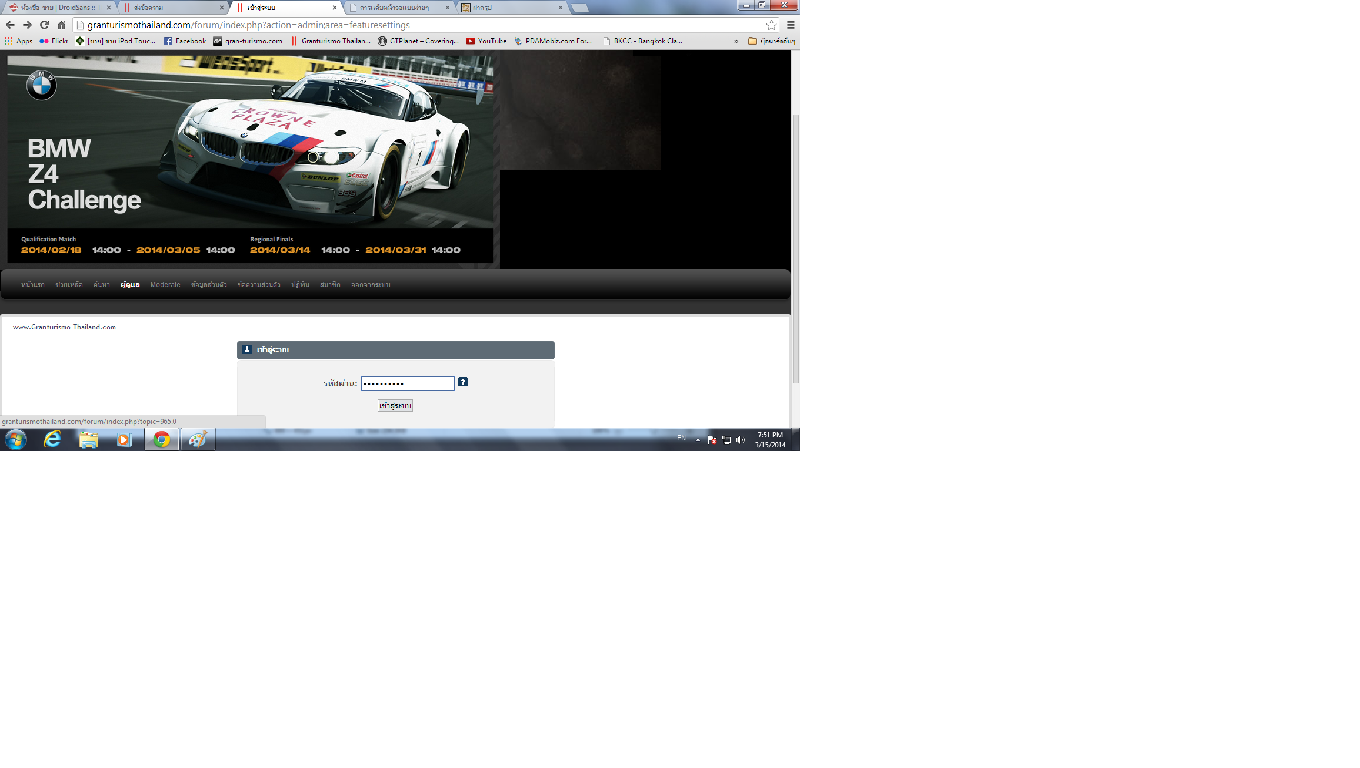Switch to the fourth browser tab
This screenshot has width=1360, height=768.
400,7
